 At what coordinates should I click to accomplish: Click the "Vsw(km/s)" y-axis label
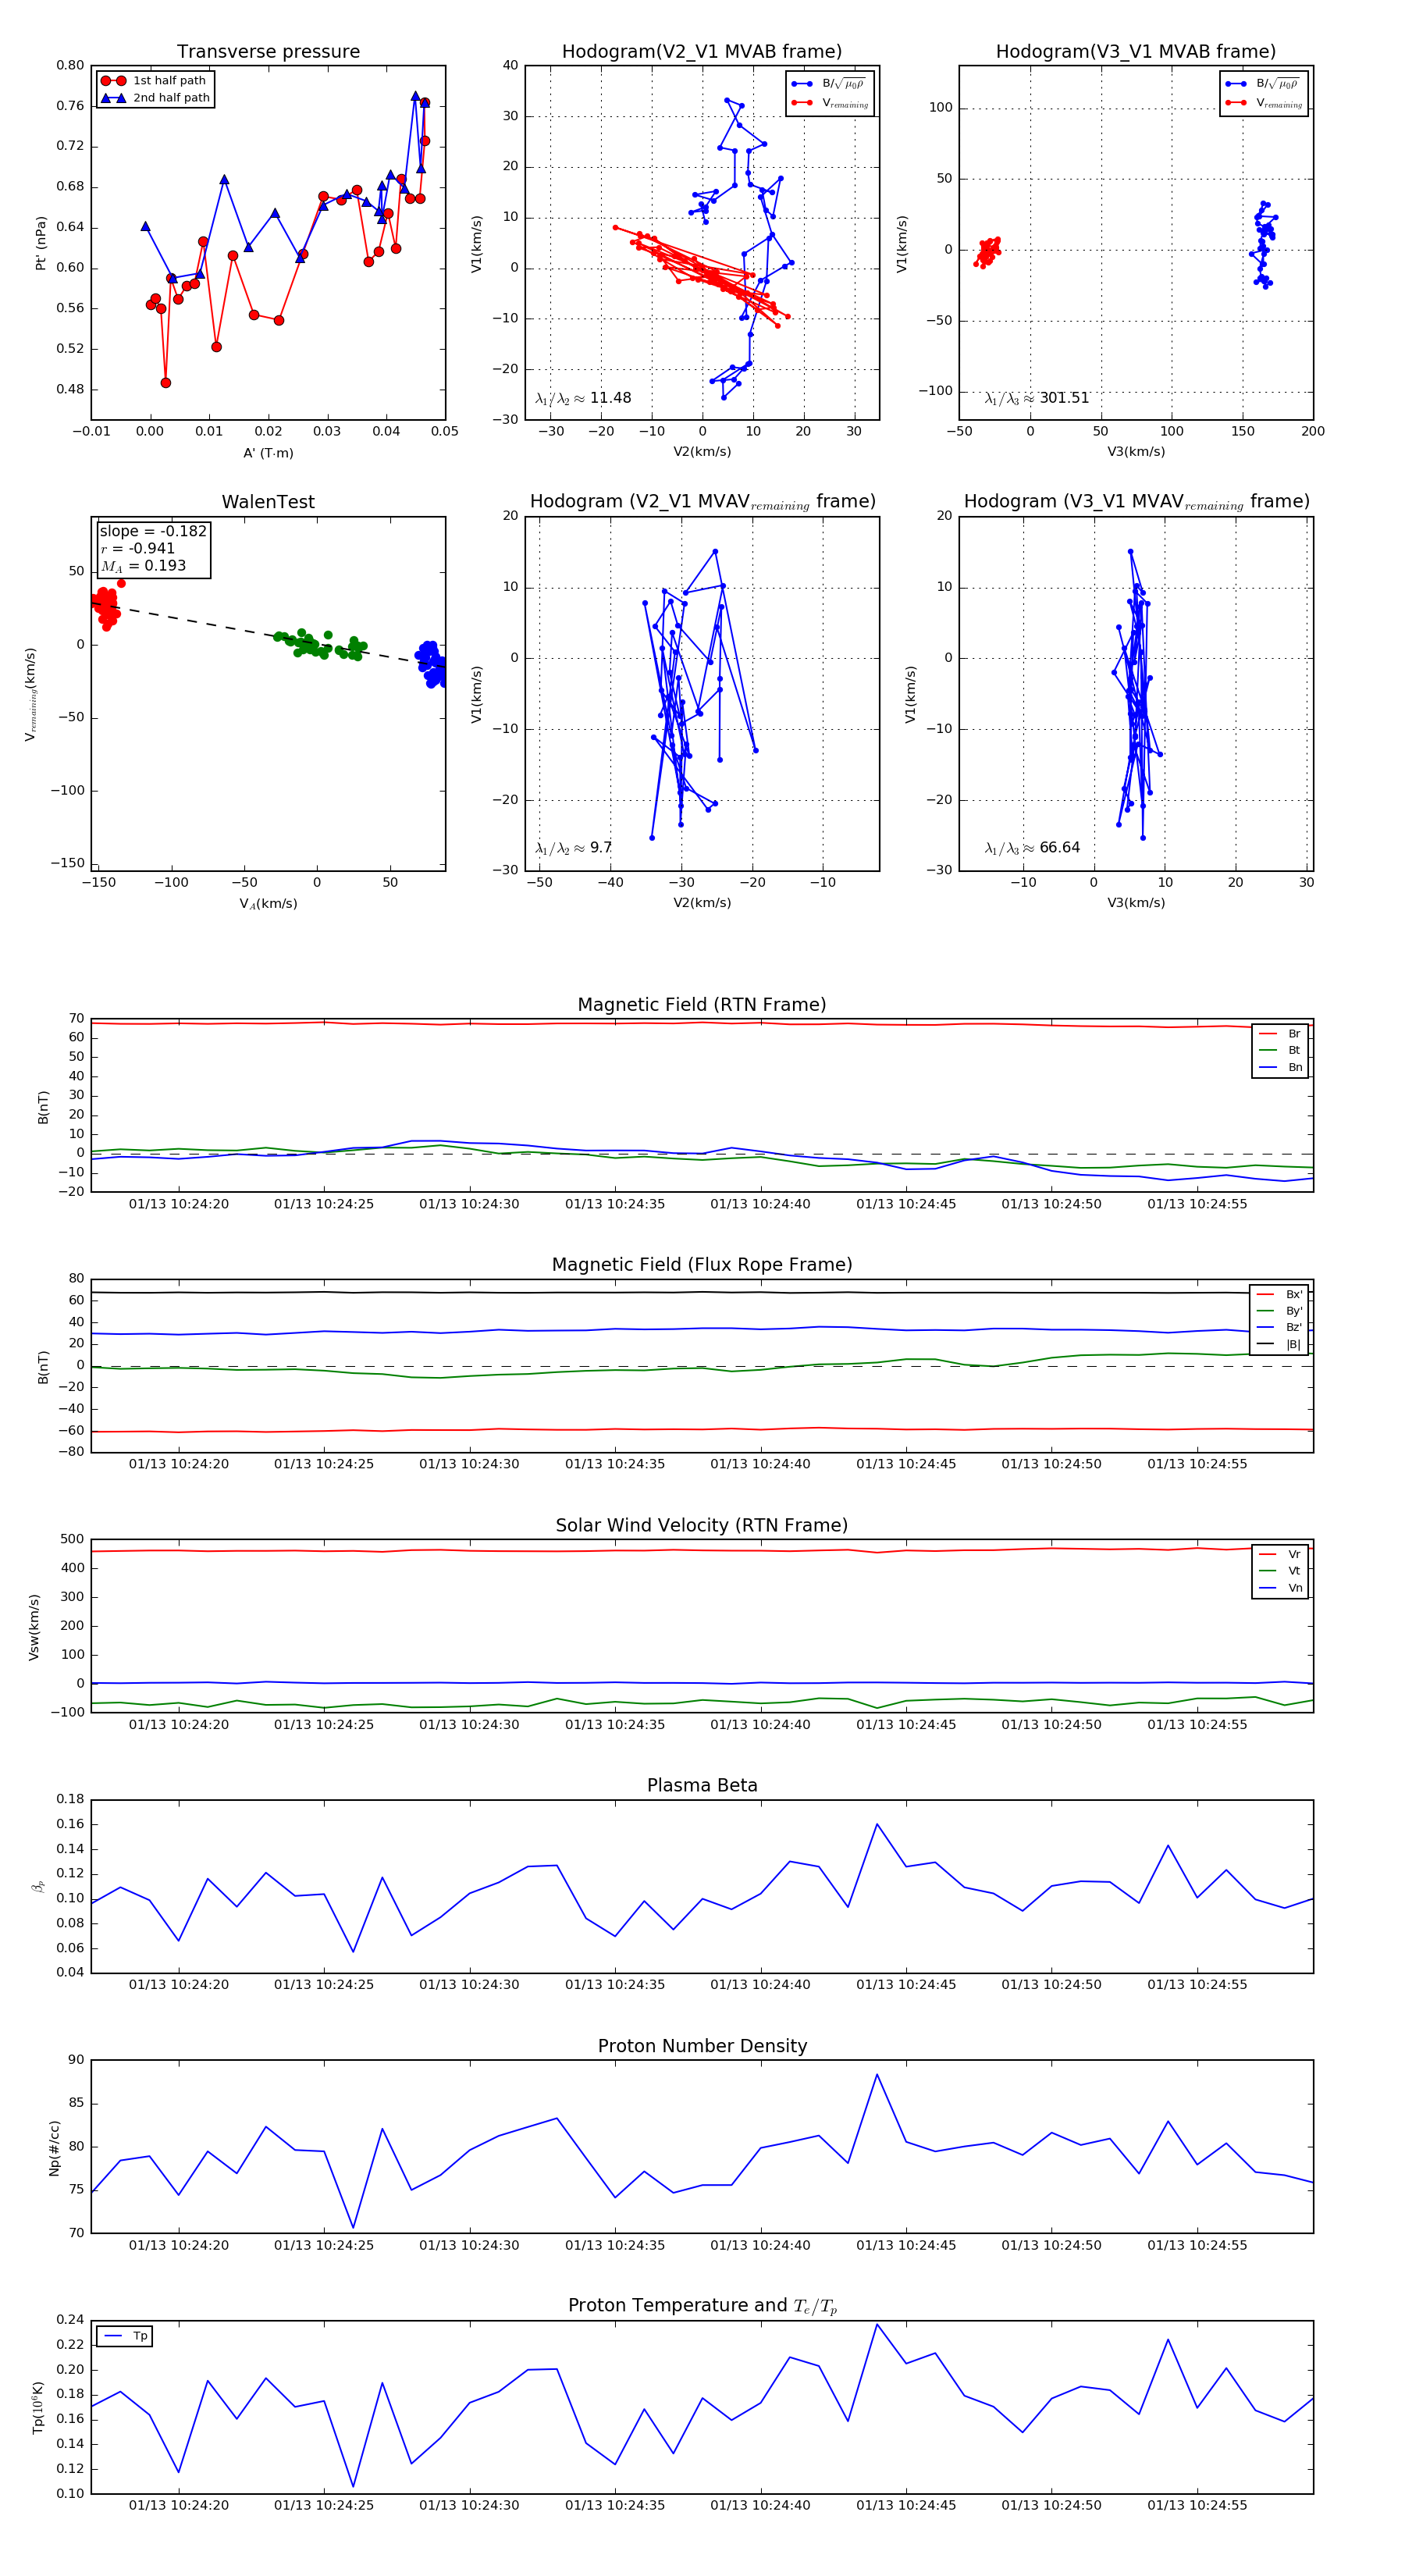click(34, 1627)
